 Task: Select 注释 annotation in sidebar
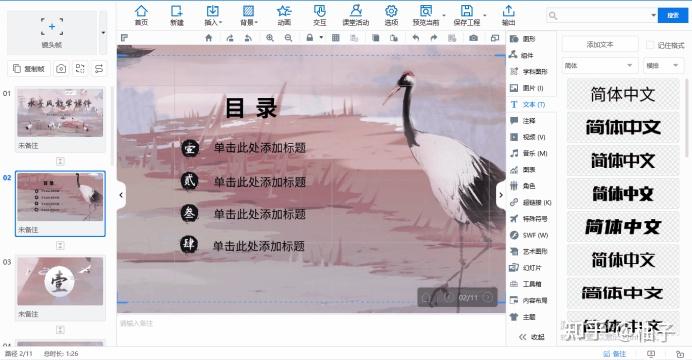(x=523, y=120)
